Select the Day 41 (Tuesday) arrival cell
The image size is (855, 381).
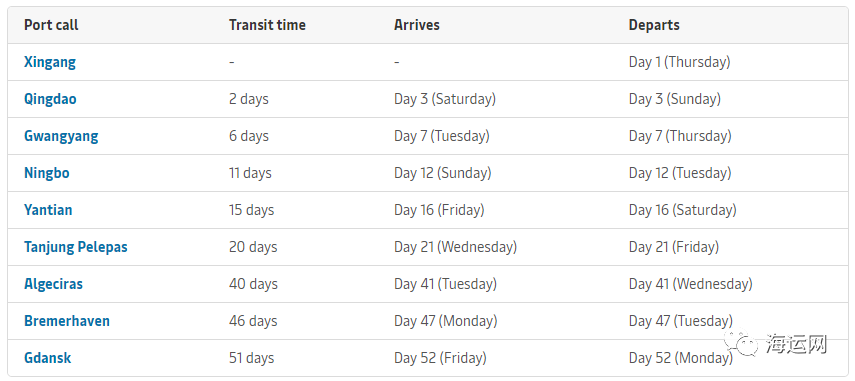pos(445,284)
